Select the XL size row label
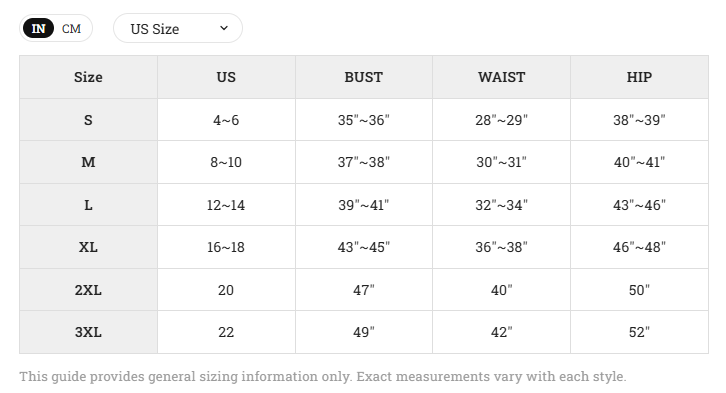This screenshot has height=393, width=726. [x=88, y=247]
